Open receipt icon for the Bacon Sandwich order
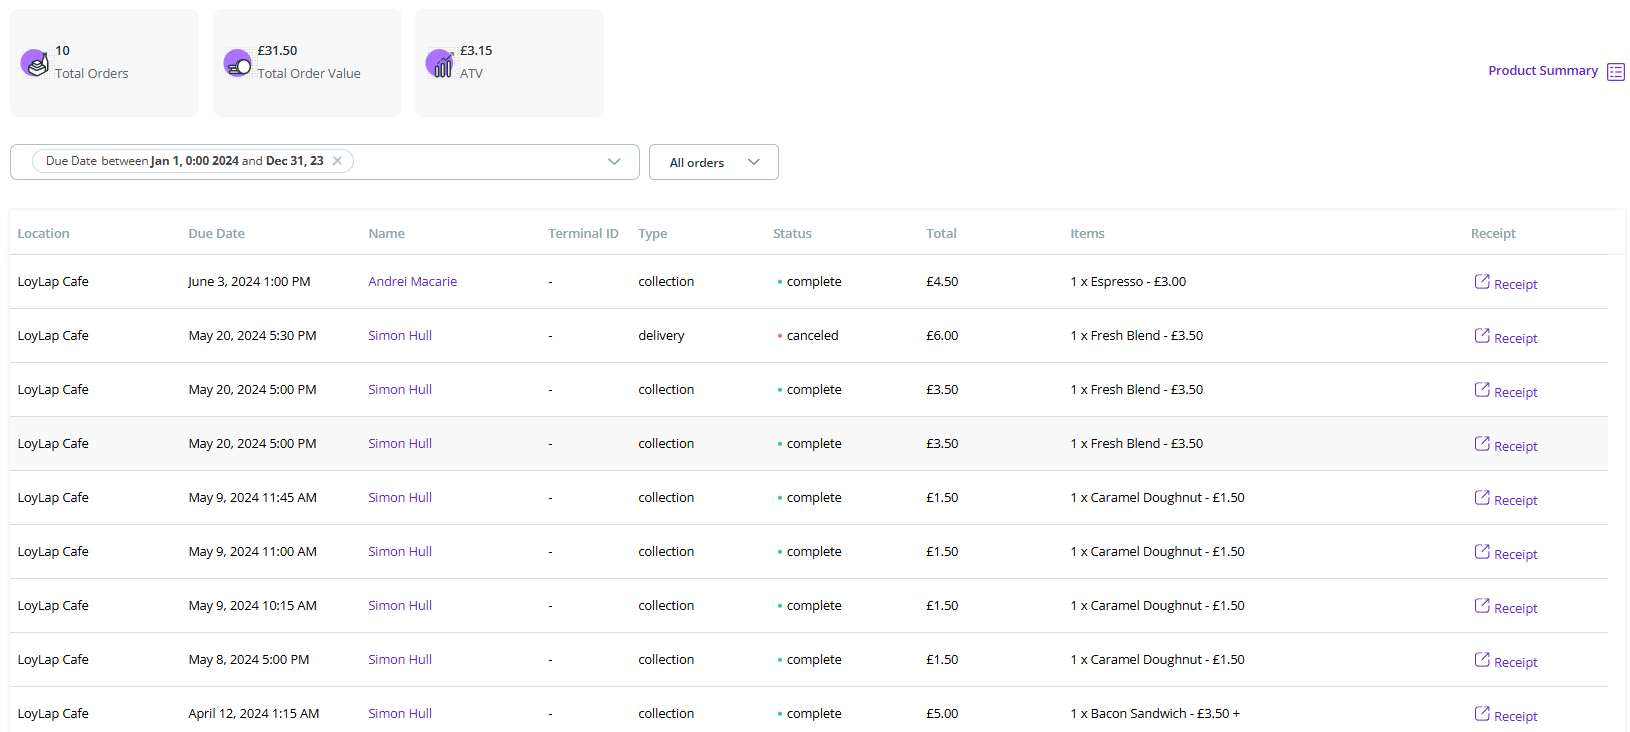Viewport: 1630px width, 732px height. tap(1482, 714)
